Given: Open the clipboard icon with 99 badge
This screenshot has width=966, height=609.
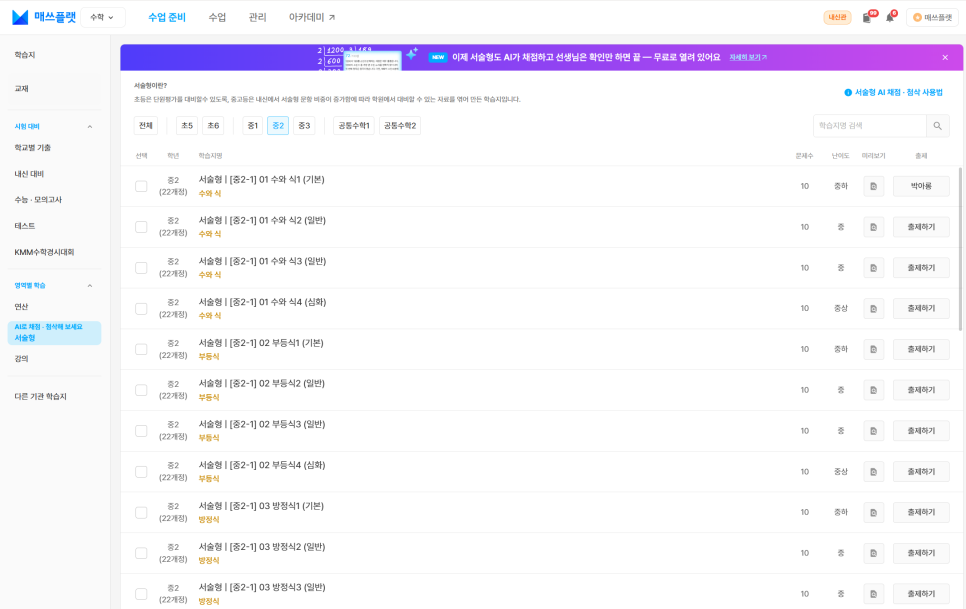Looking at the screenshot, I should [867, 18].
